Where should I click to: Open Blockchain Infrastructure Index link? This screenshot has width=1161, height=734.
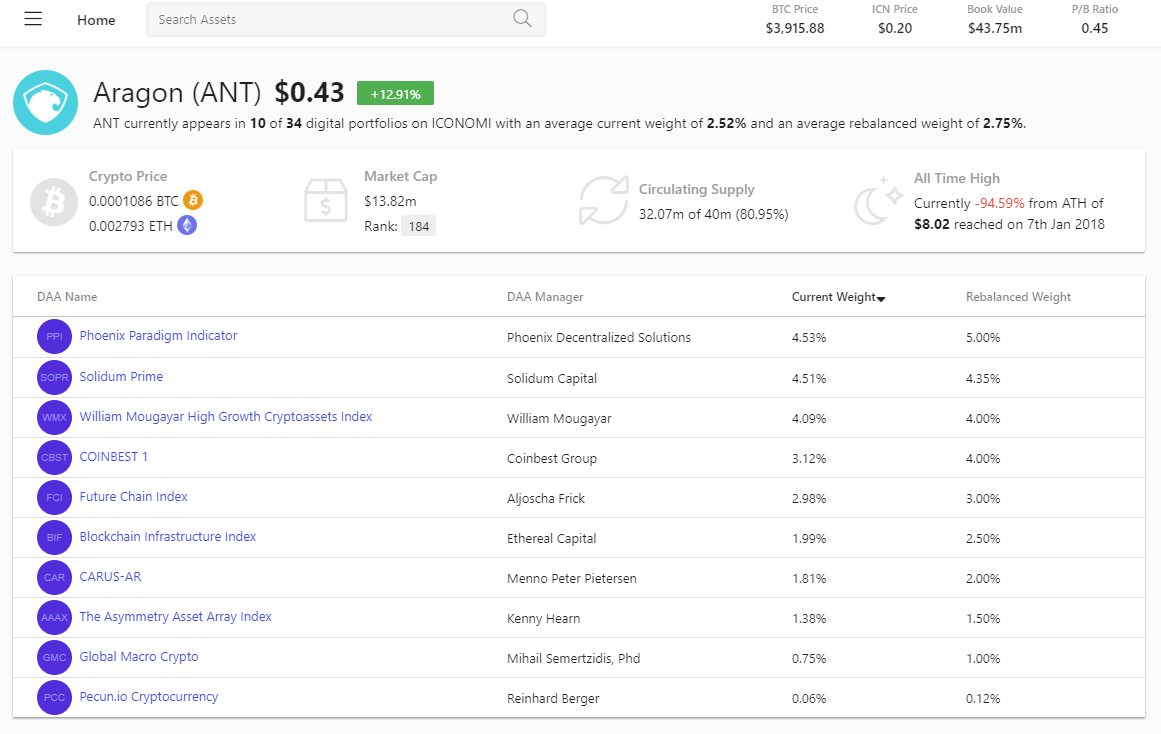point(168,537)
